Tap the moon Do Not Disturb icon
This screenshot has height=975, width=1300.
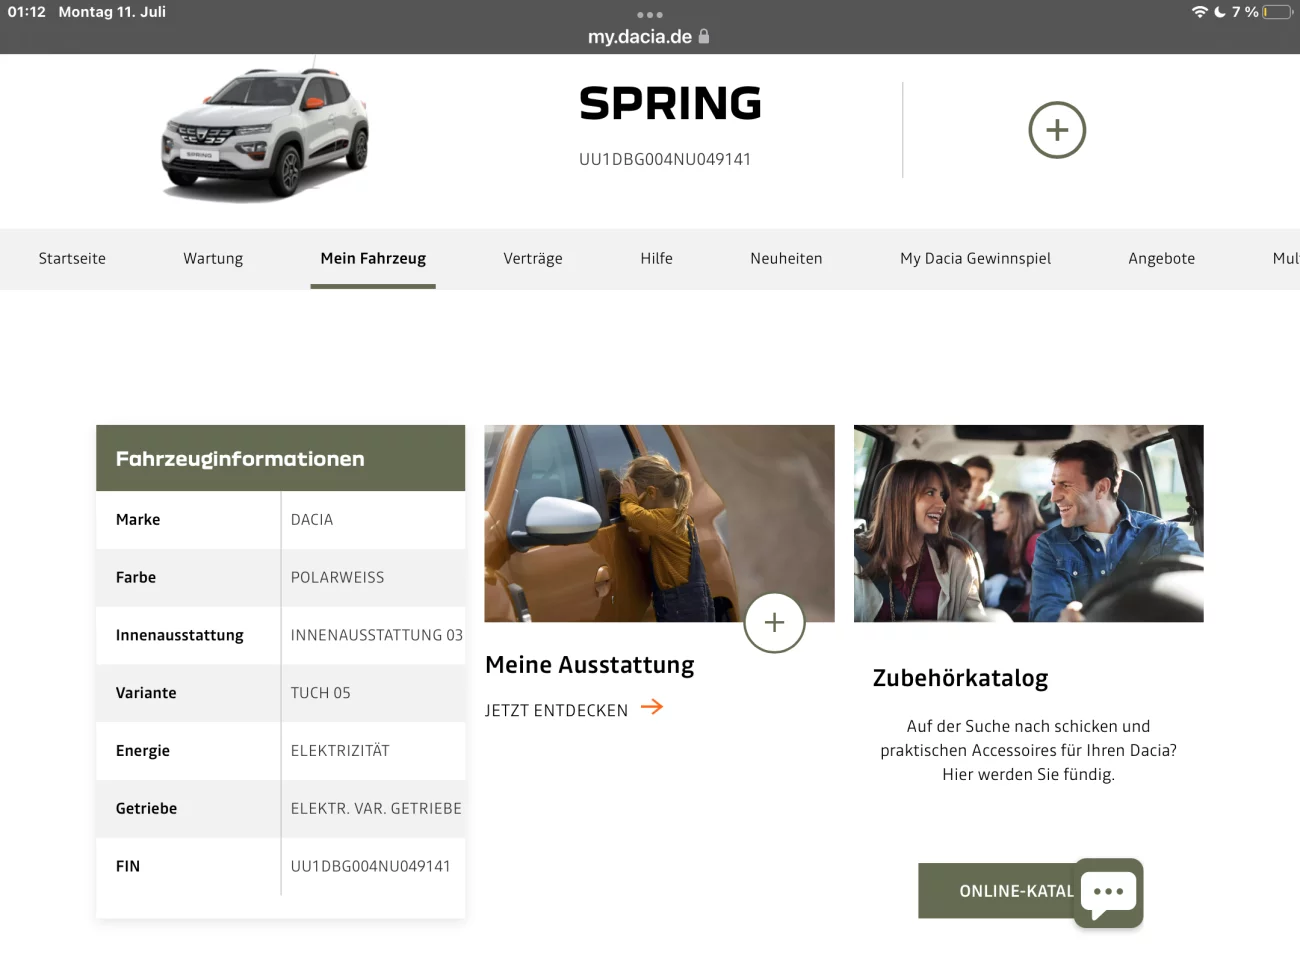click(1220, 12)
